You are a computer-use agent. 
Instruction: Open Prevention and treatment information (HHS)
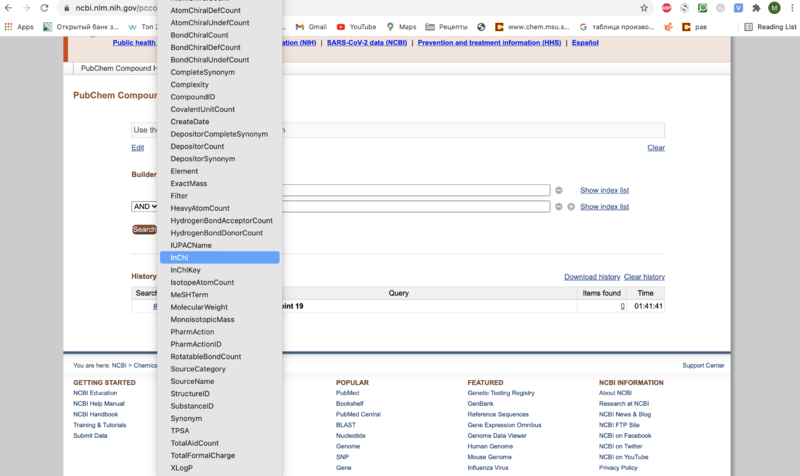click(489, 43)
